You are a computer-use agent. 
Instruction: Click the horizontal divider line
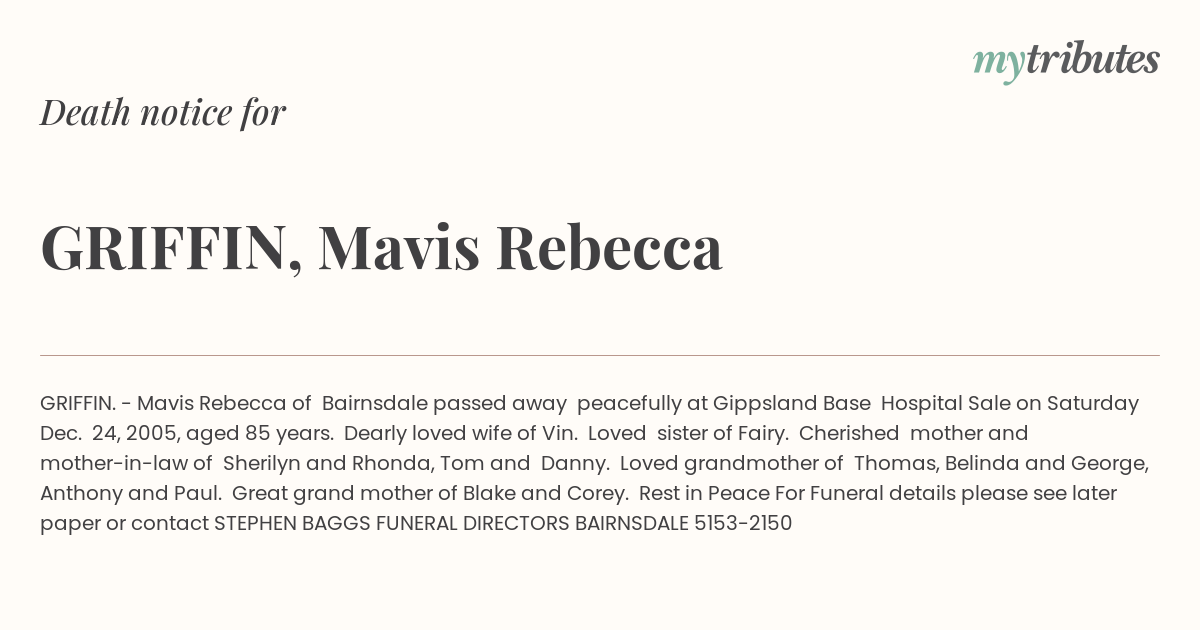(x=600, y=355)
